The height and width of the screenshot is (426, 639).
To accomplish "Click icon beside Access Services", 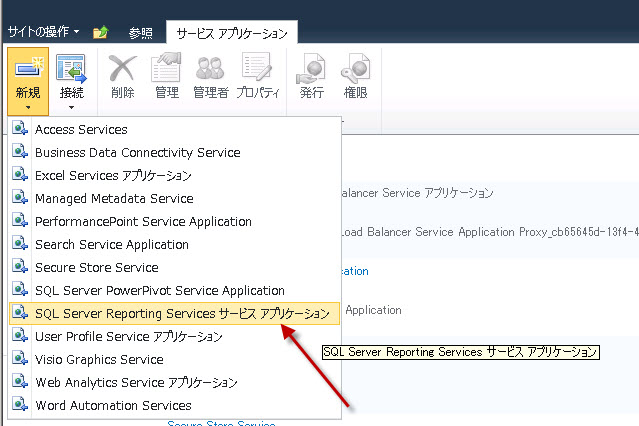I will pyautogui.click(x=20, y=128).
